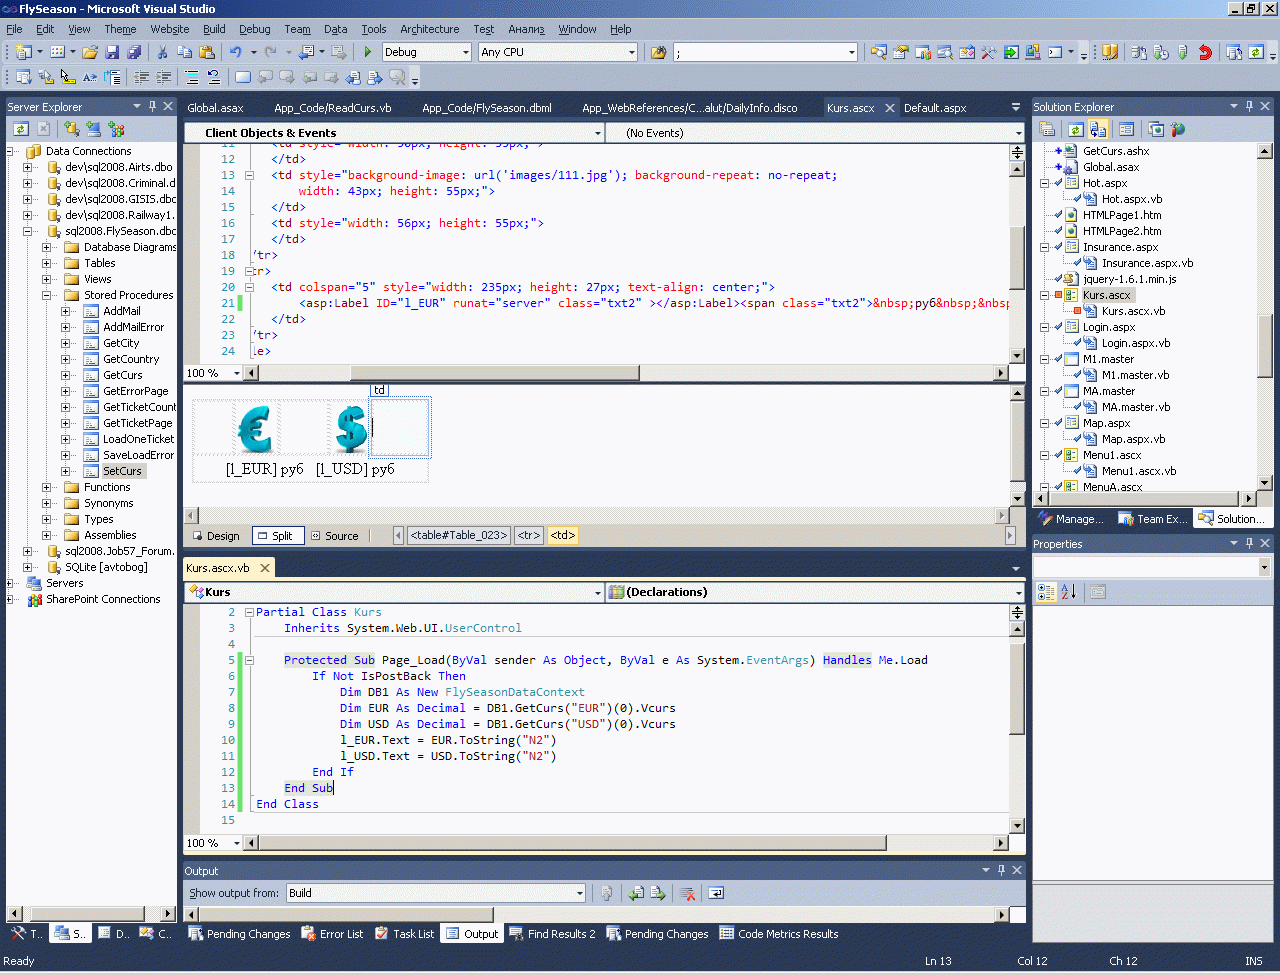
Task: Select GetCurs stored procedure in Server Explorer
Action: [122, 375]
